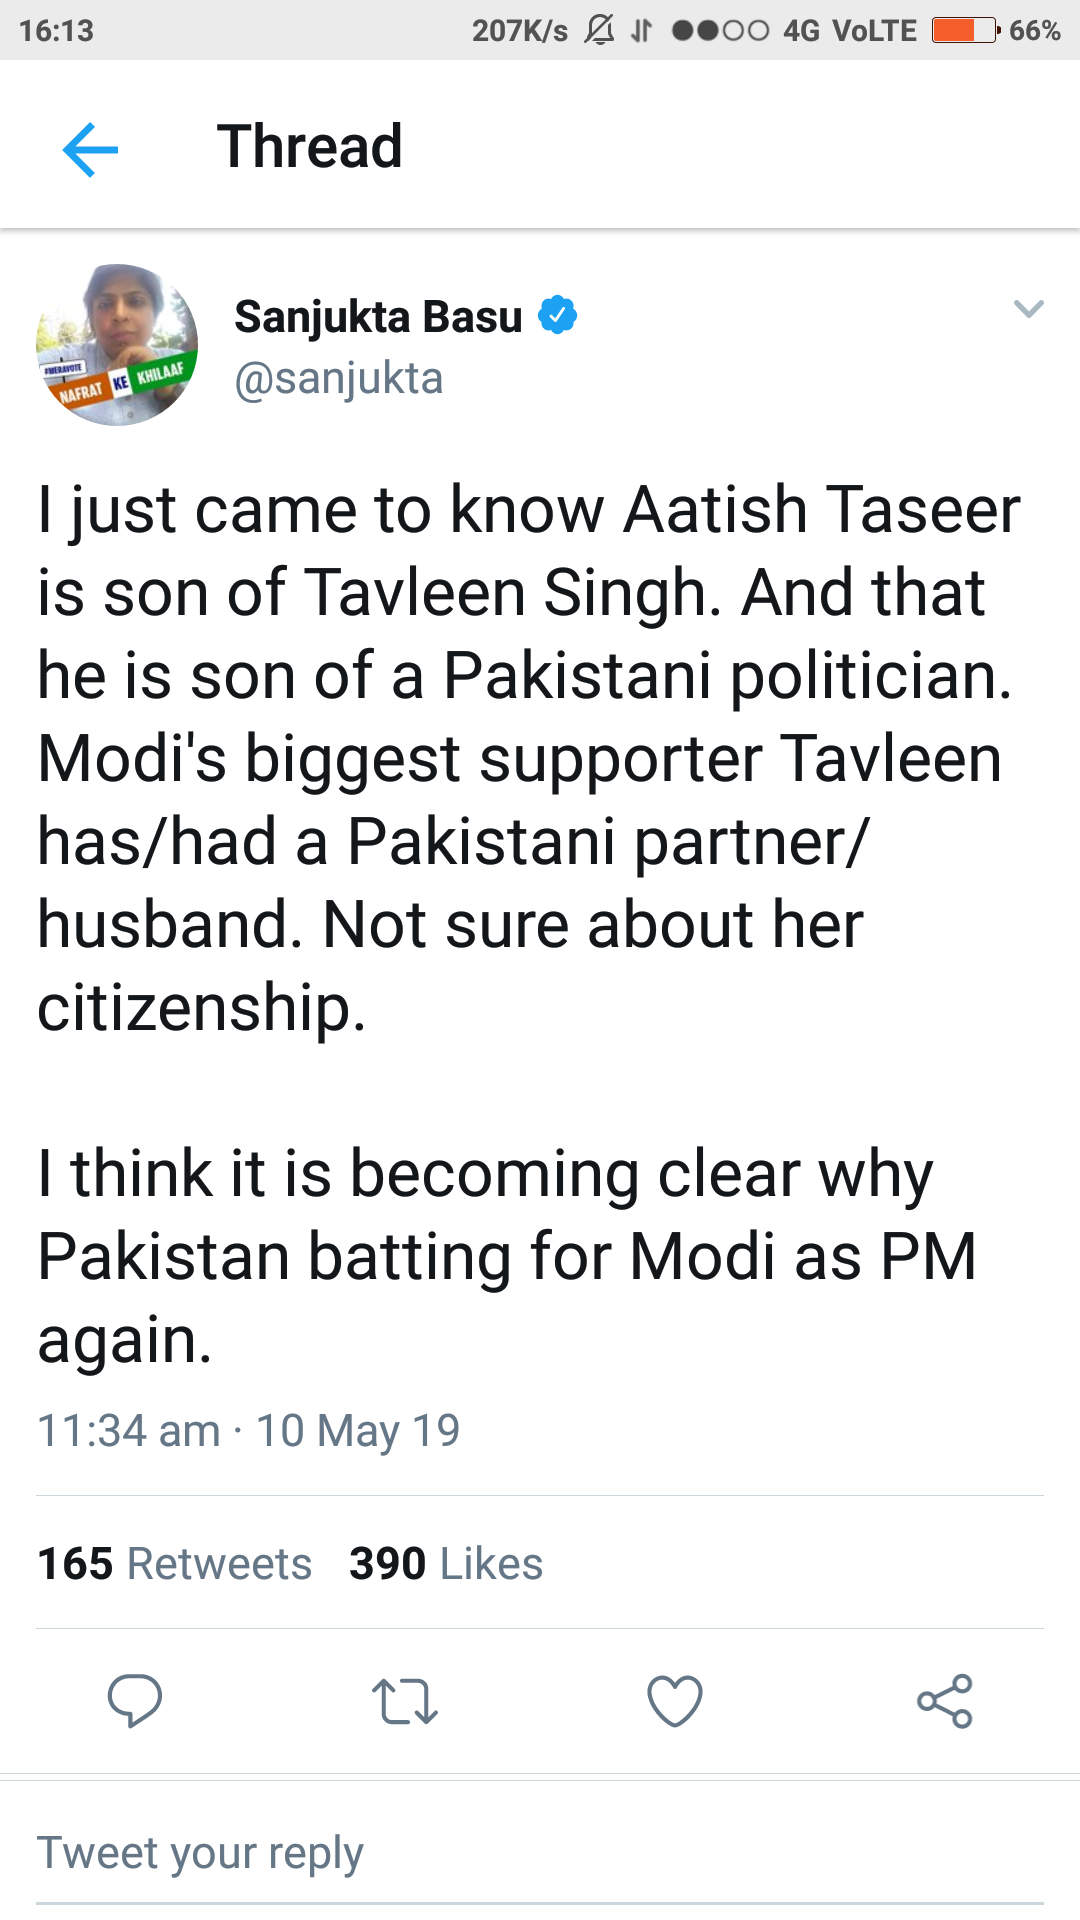Tap the @sanjukta handle
Viewport: 1080px width, 1920px height.
coord(338,379)
